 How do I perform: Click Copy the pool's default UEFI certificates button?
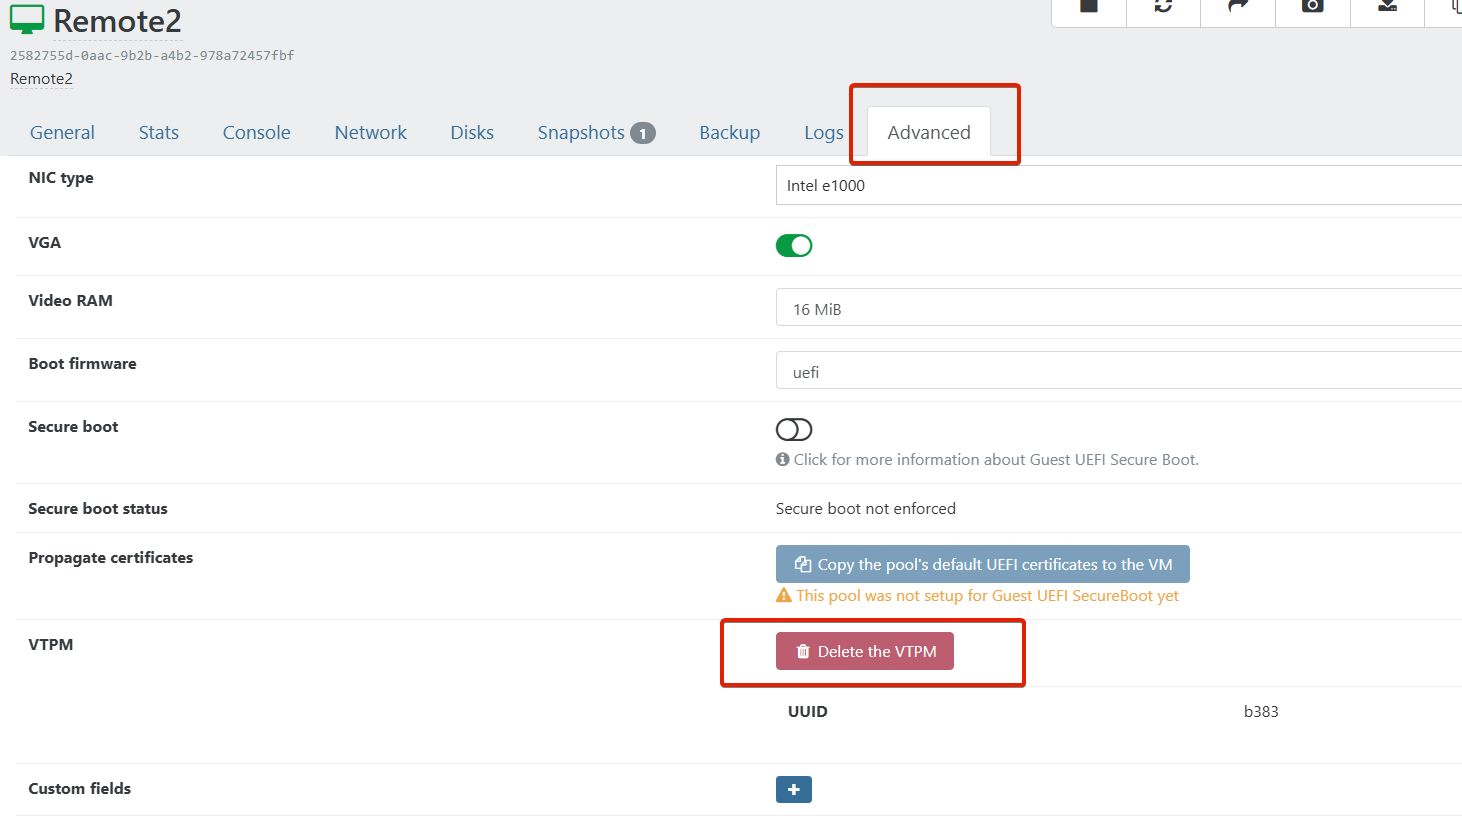(982, 565)
